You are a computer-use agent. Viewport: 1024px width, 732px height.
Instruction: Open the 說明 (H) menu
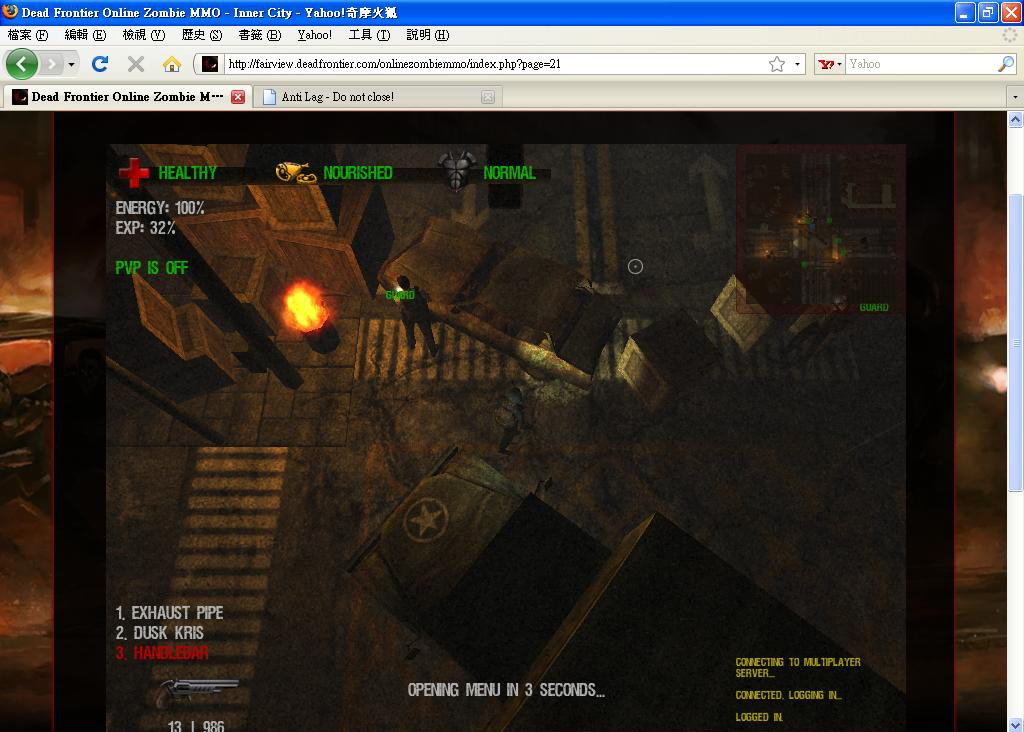[x=428, y=35]
